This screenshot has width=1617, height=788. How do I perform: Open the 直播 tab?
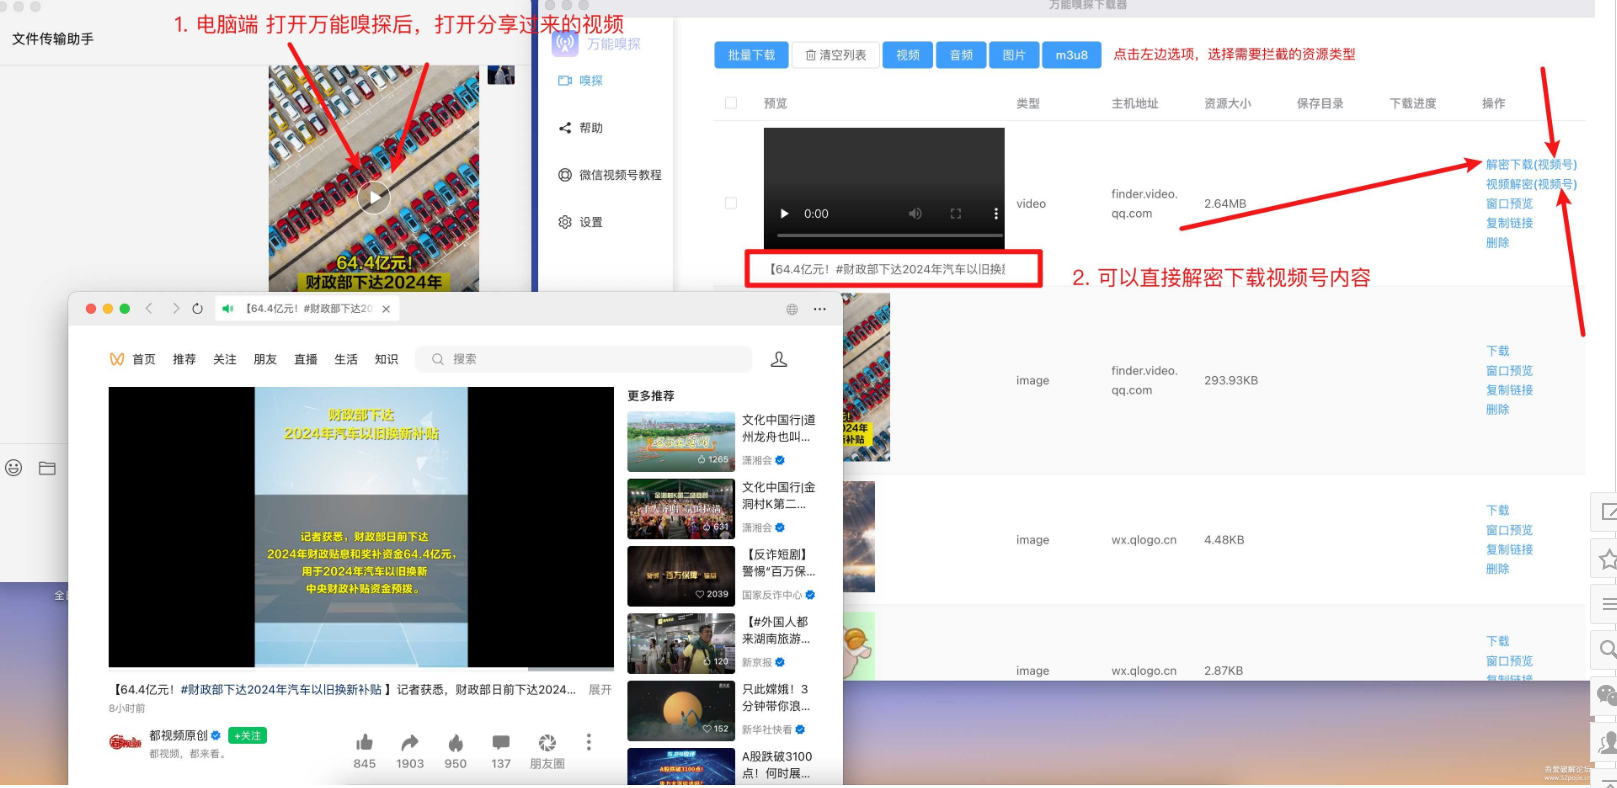[x=306, y=360]
